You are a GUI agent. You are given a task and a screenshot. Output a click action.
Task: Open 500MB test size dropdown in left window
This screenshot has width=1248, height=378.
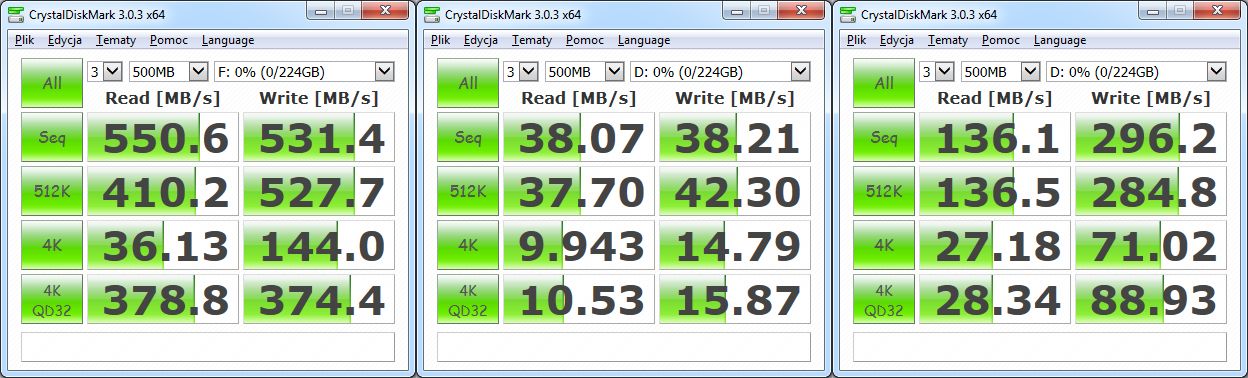(169, 72)
